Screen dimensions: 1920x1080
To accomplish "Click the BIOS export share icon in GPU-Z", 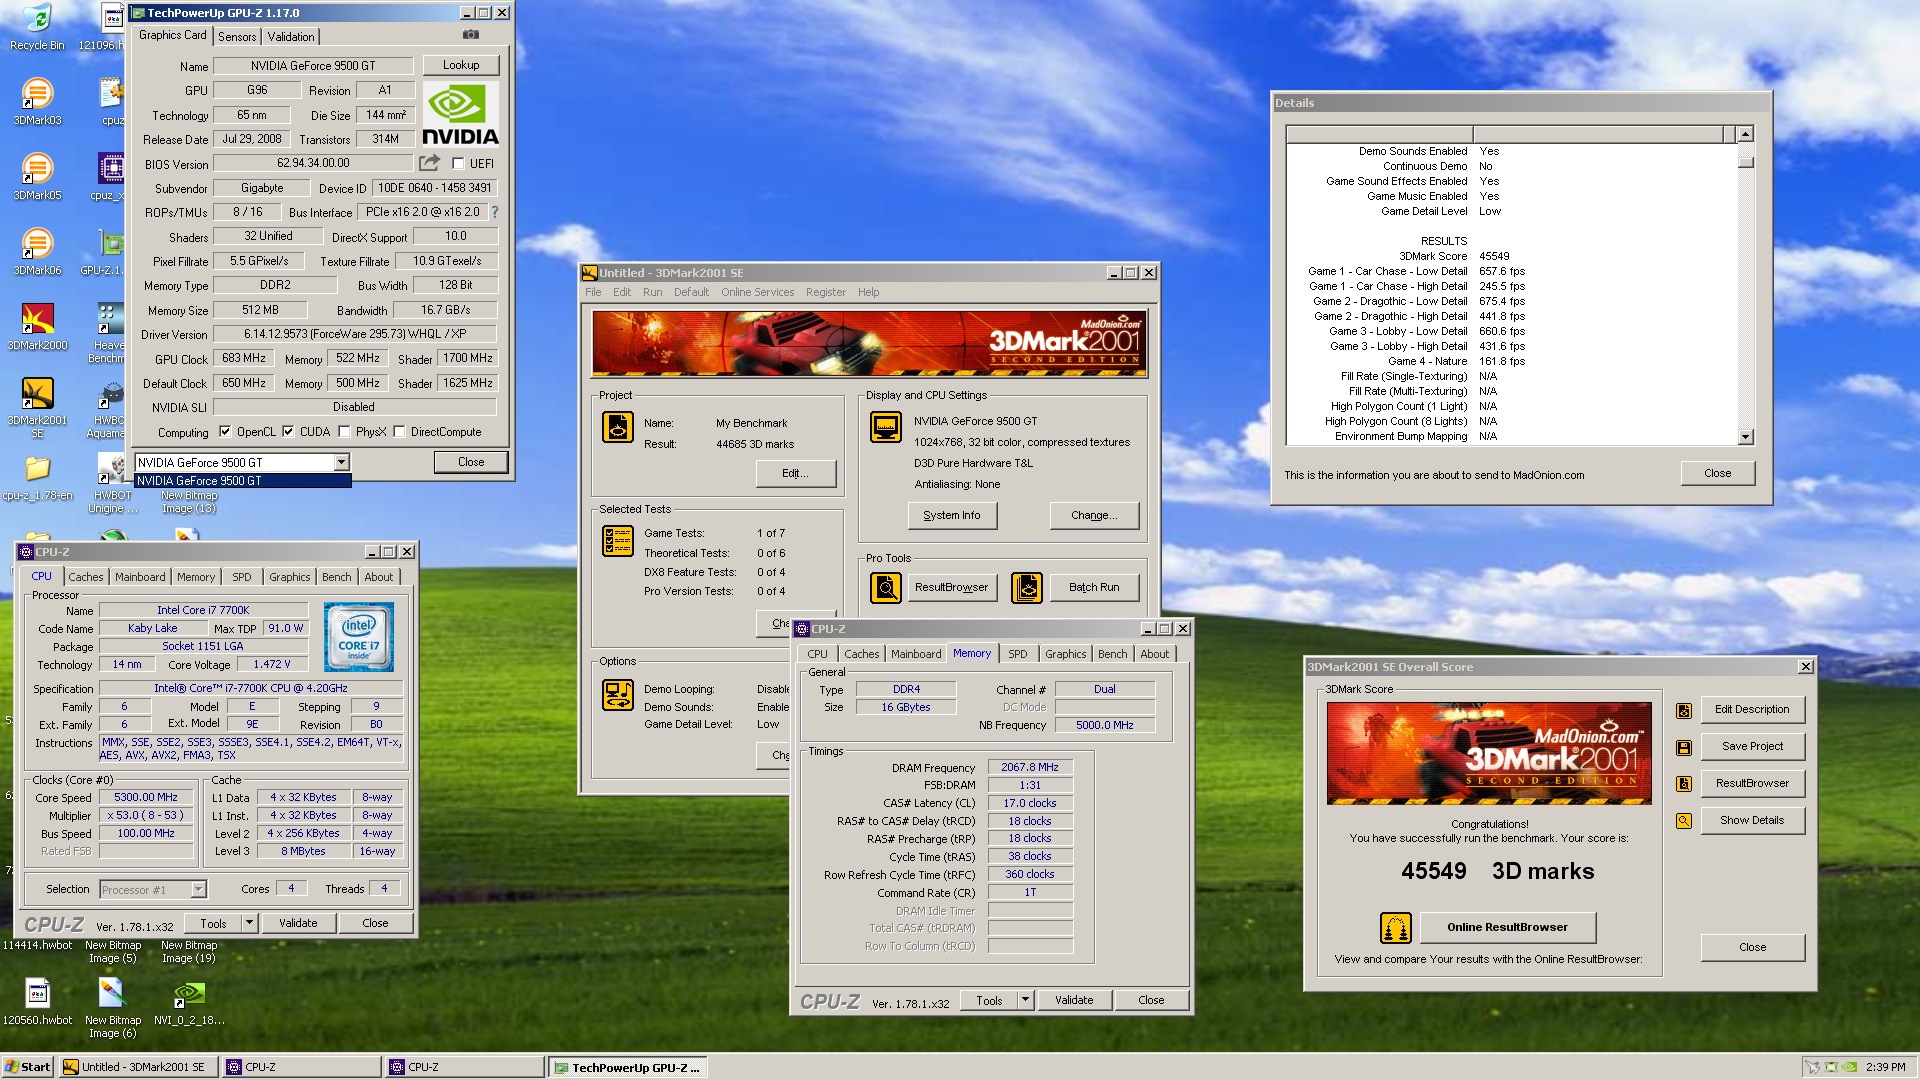I will [x=429, y=163].
